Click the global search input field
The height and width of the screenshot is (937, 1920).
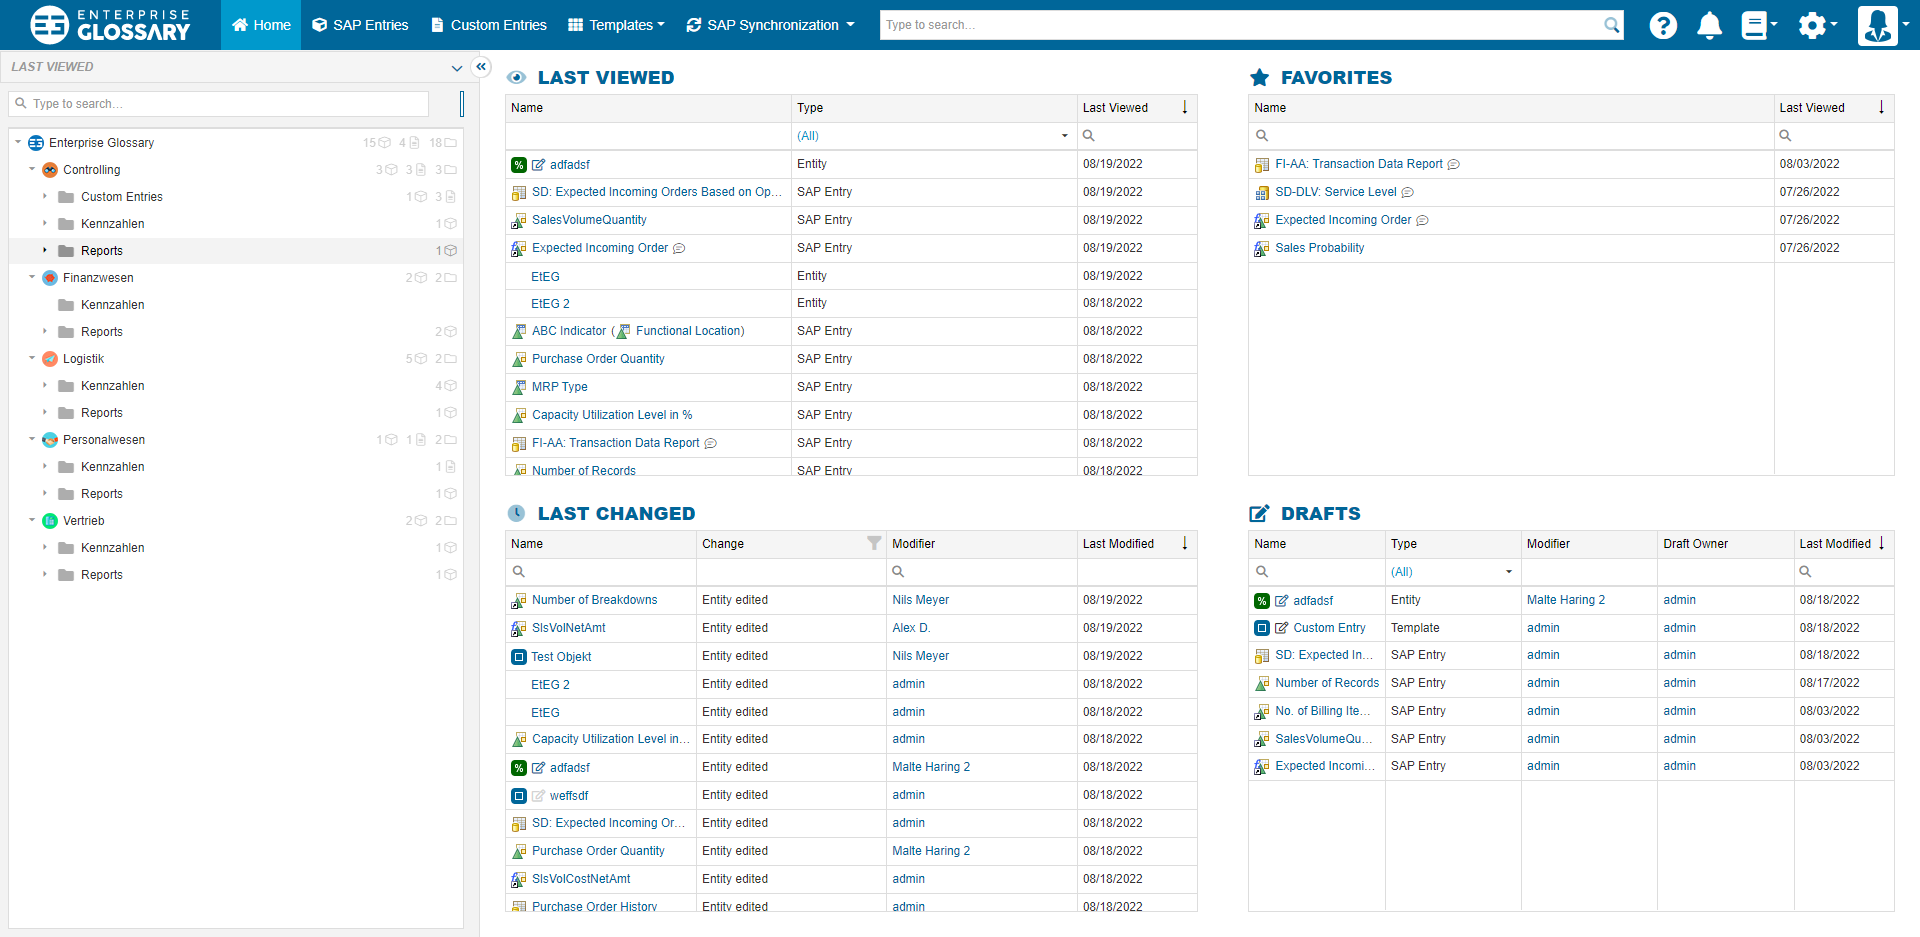(1241, 25)
